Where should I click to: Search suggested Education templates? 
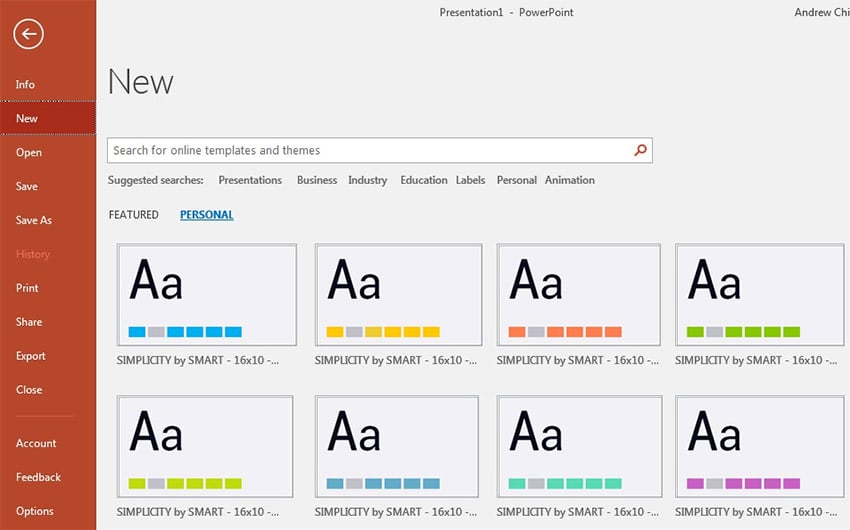pos(424,180)
